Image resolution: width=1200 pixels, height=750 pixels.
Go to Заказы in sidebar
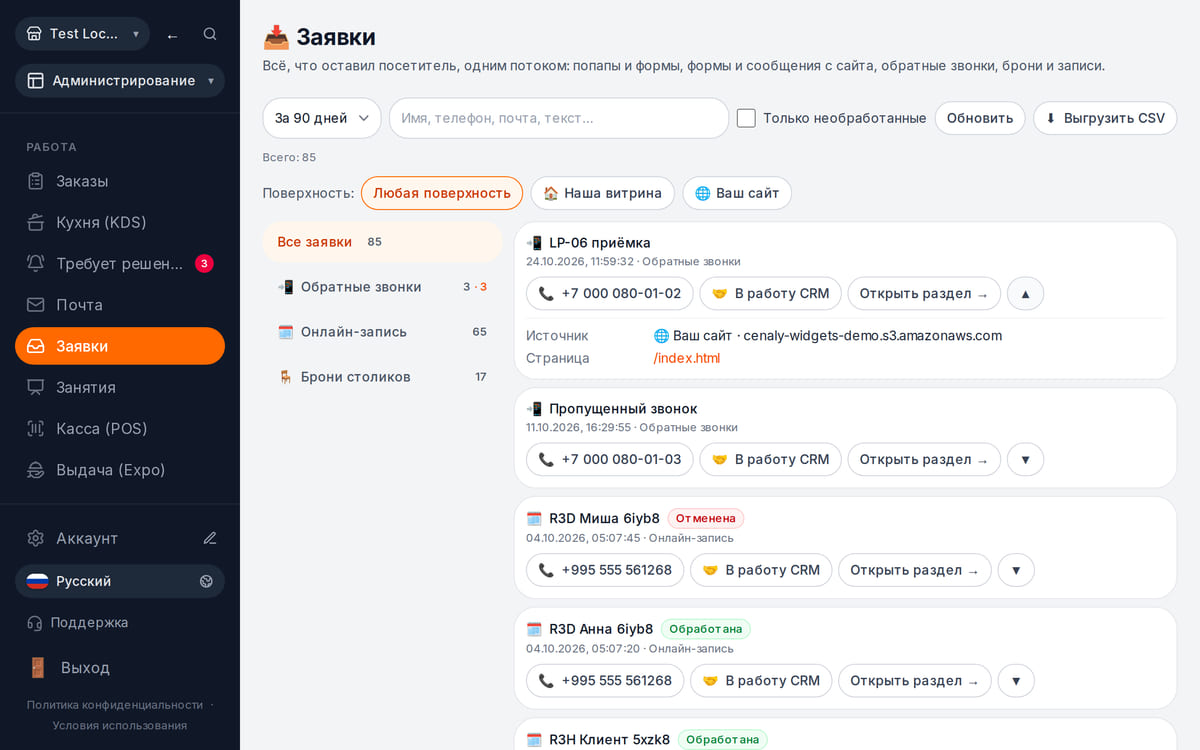(x=120, y=181)
